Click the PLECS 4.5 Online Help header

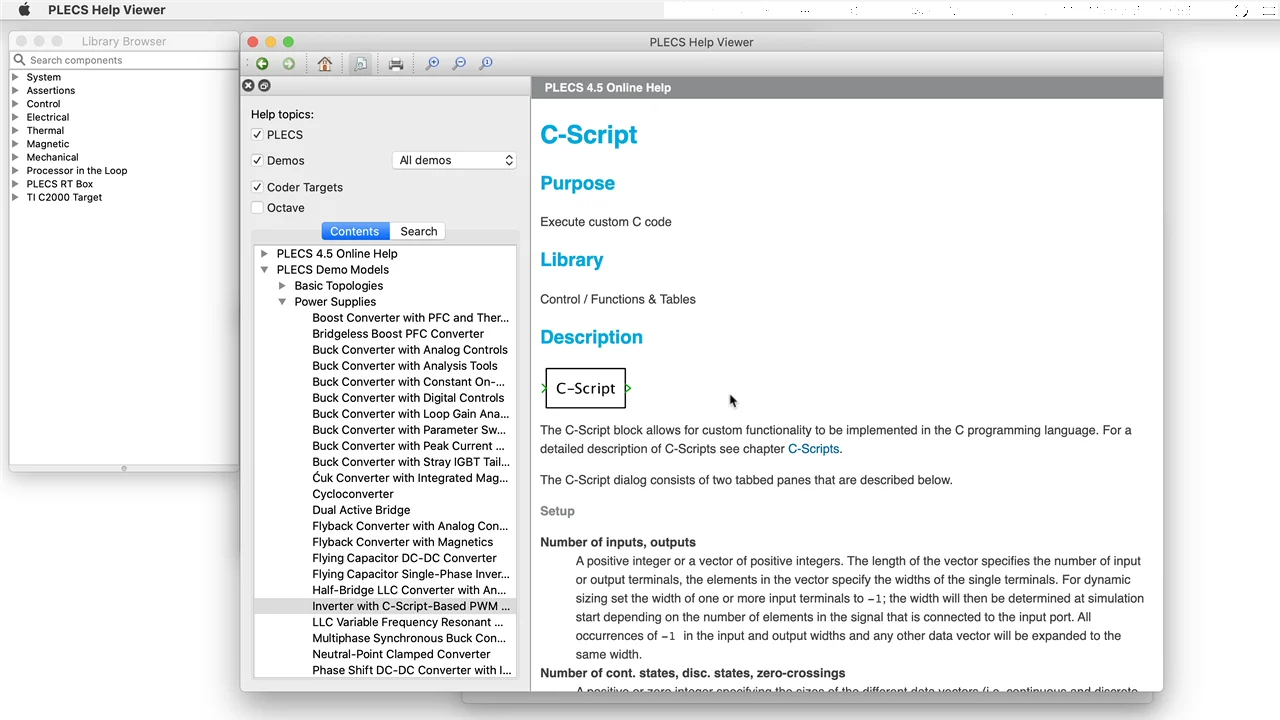point(608,88)
